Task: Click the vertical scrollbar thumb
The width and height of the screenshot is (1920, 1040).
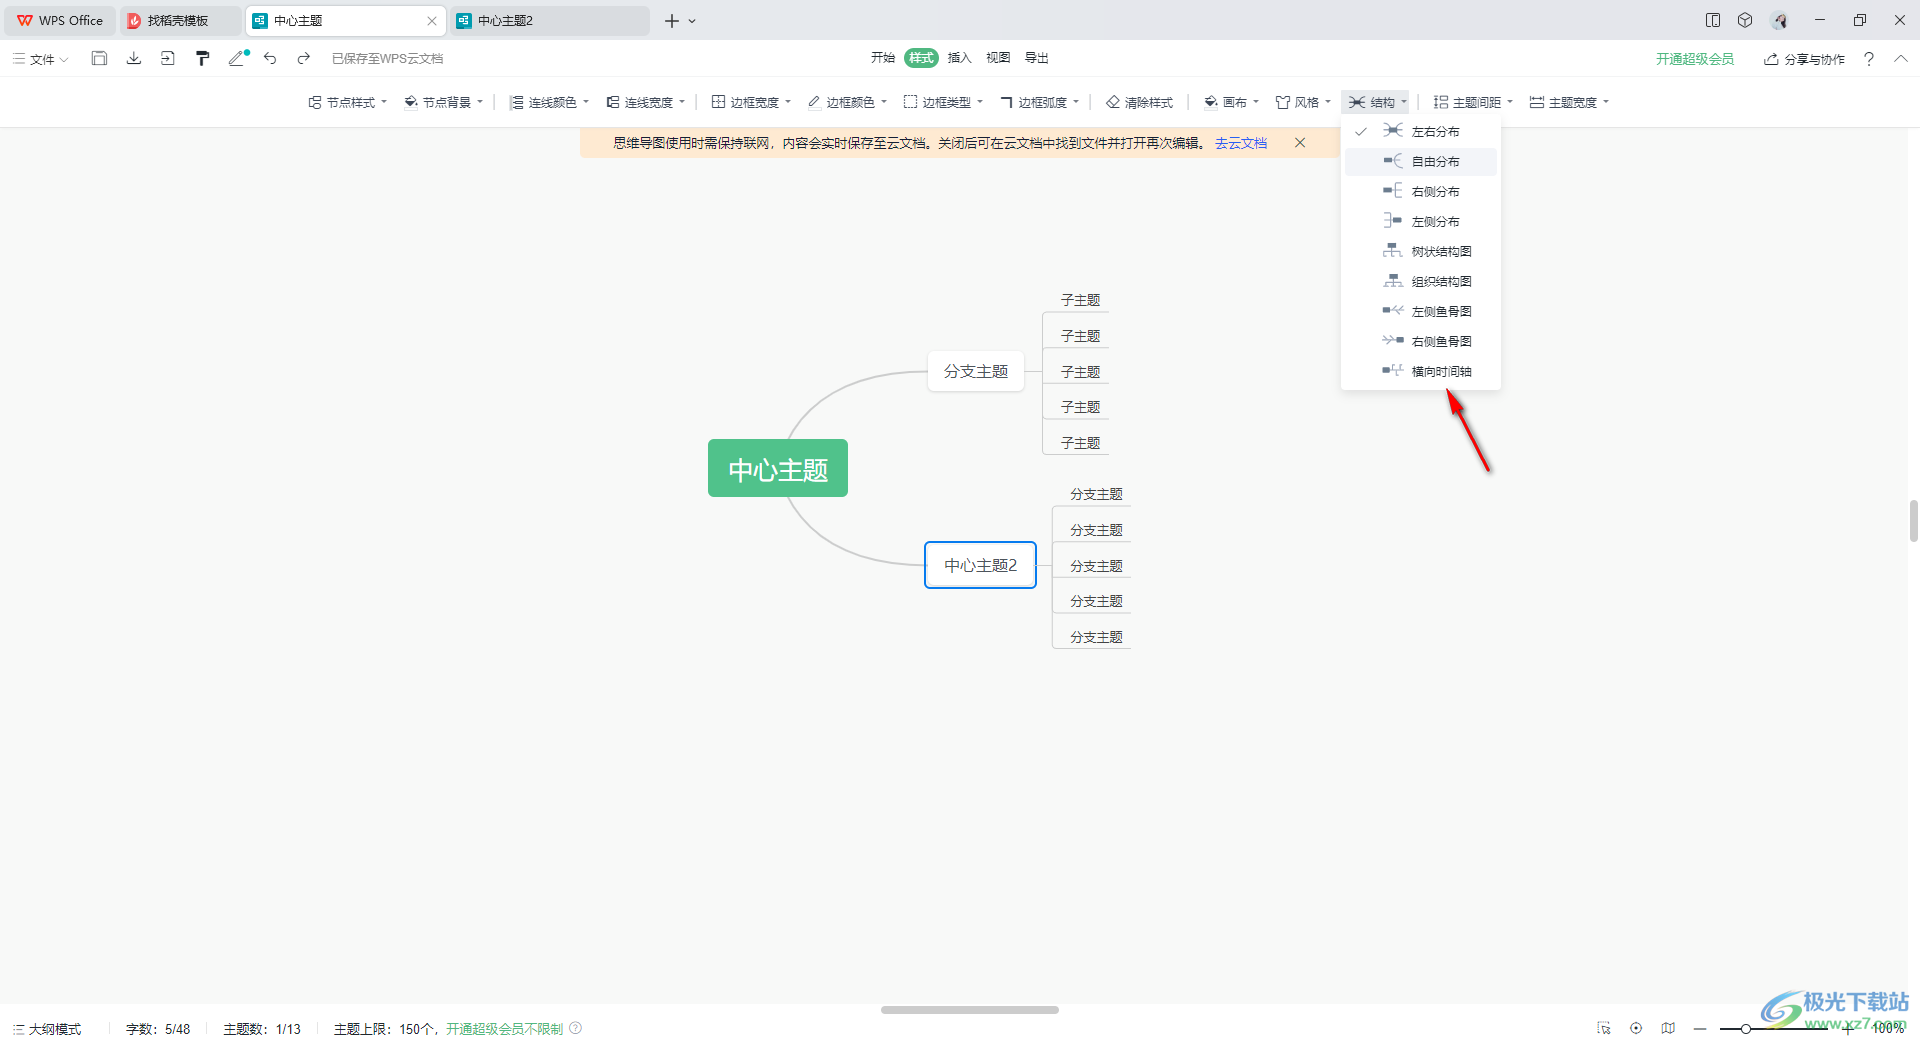Action: pyautogui.click(x=1914, y=521)
